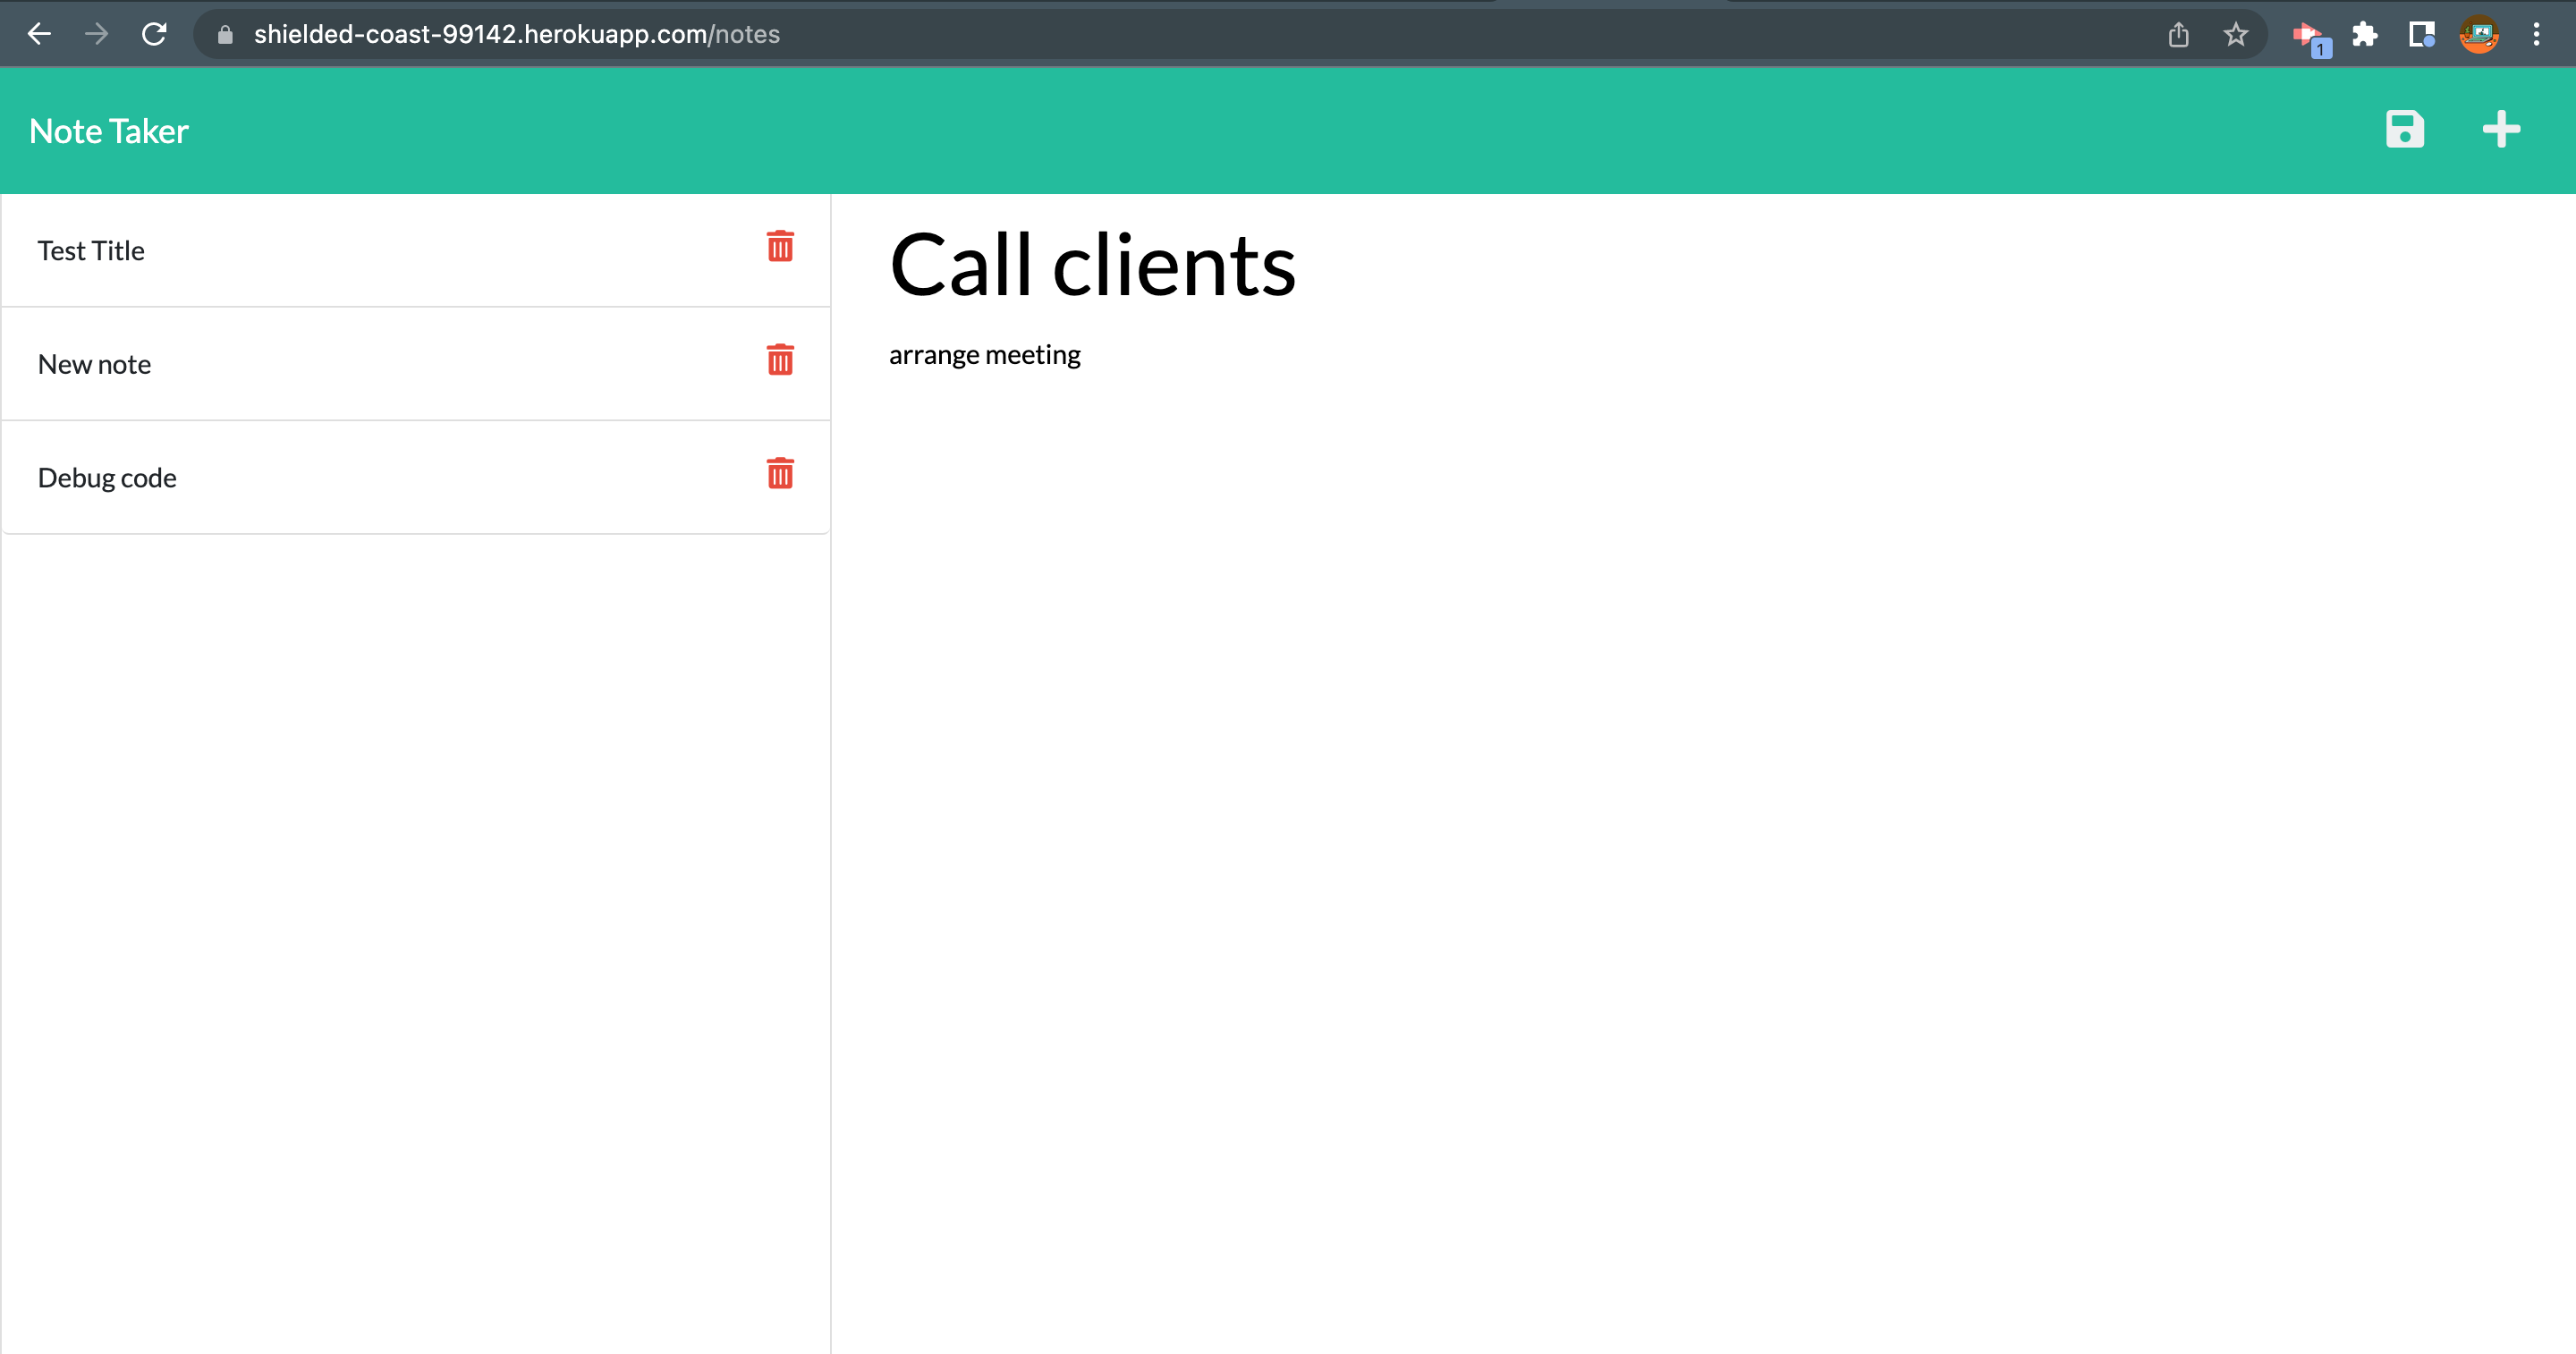This screenshot has width=2576, height=1354.
Task: Delete the Test Title note
Action: click(x=780, y=247)
